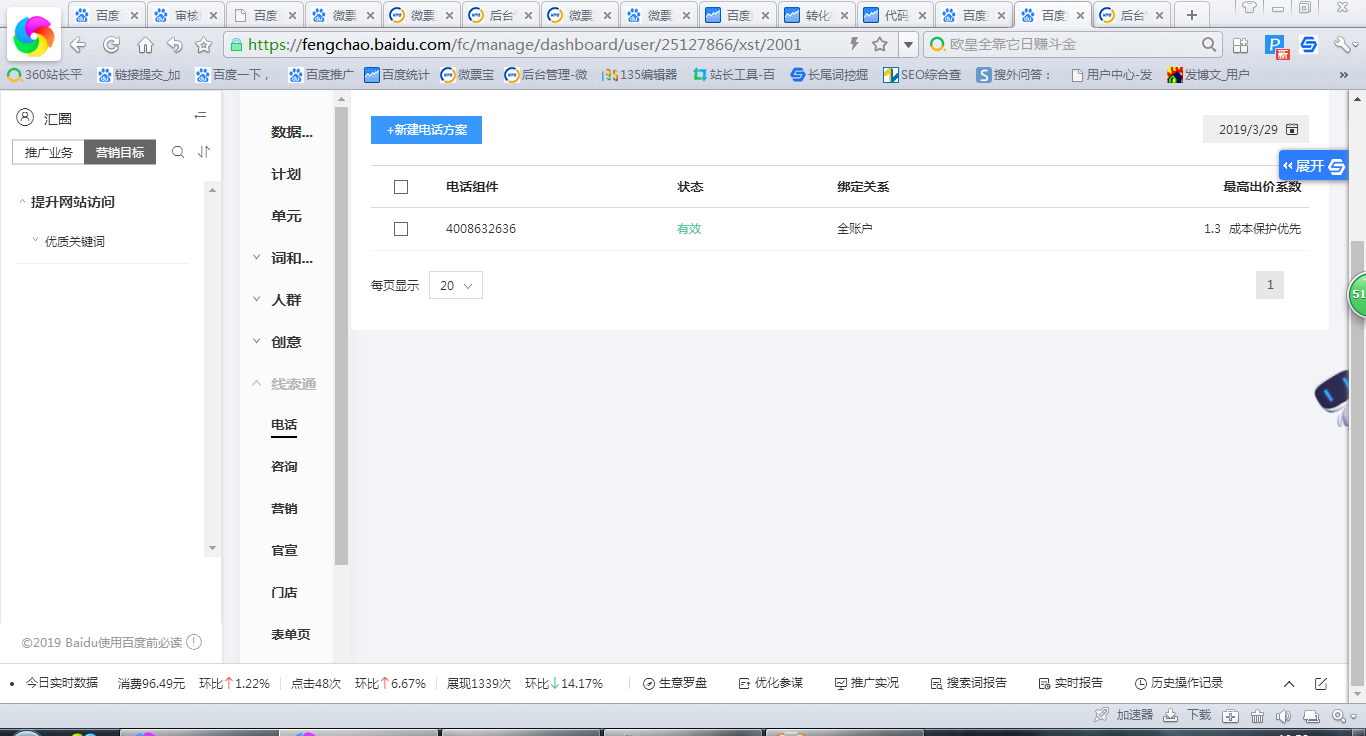Click the 新建电话方案 button
Image resolution: width=1366 pixels, height=736 pixels.
[426, 130]
